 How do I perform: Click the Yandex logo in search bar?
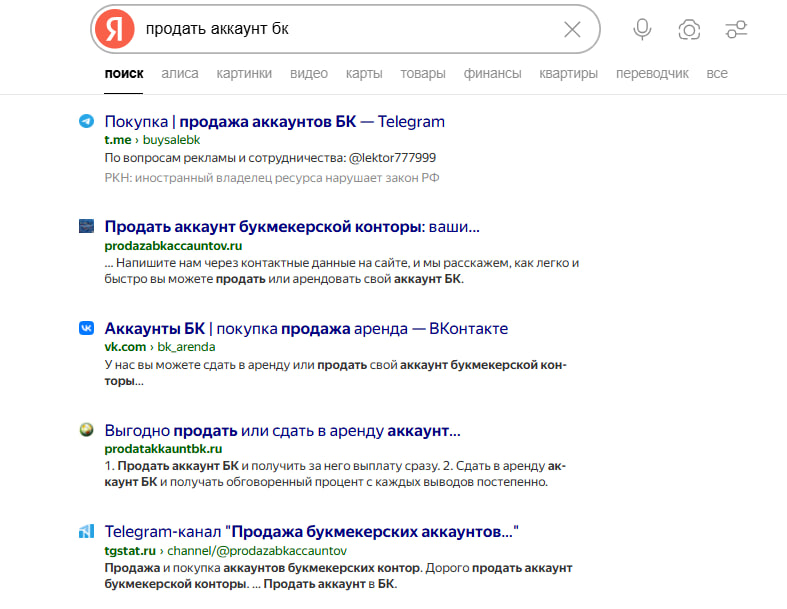coord(115,29)
